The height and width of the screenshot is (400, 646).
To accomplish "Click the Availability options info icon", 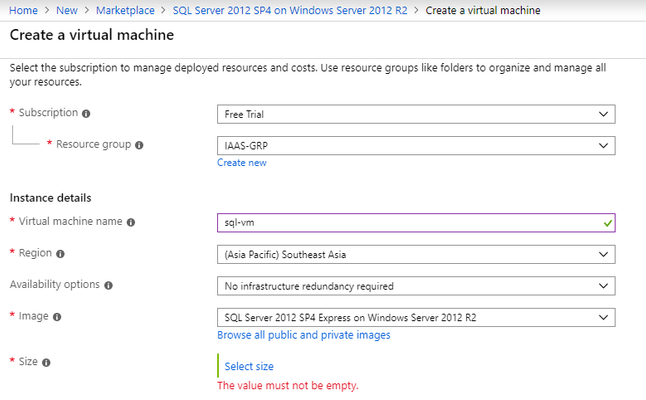I will 108,285.
